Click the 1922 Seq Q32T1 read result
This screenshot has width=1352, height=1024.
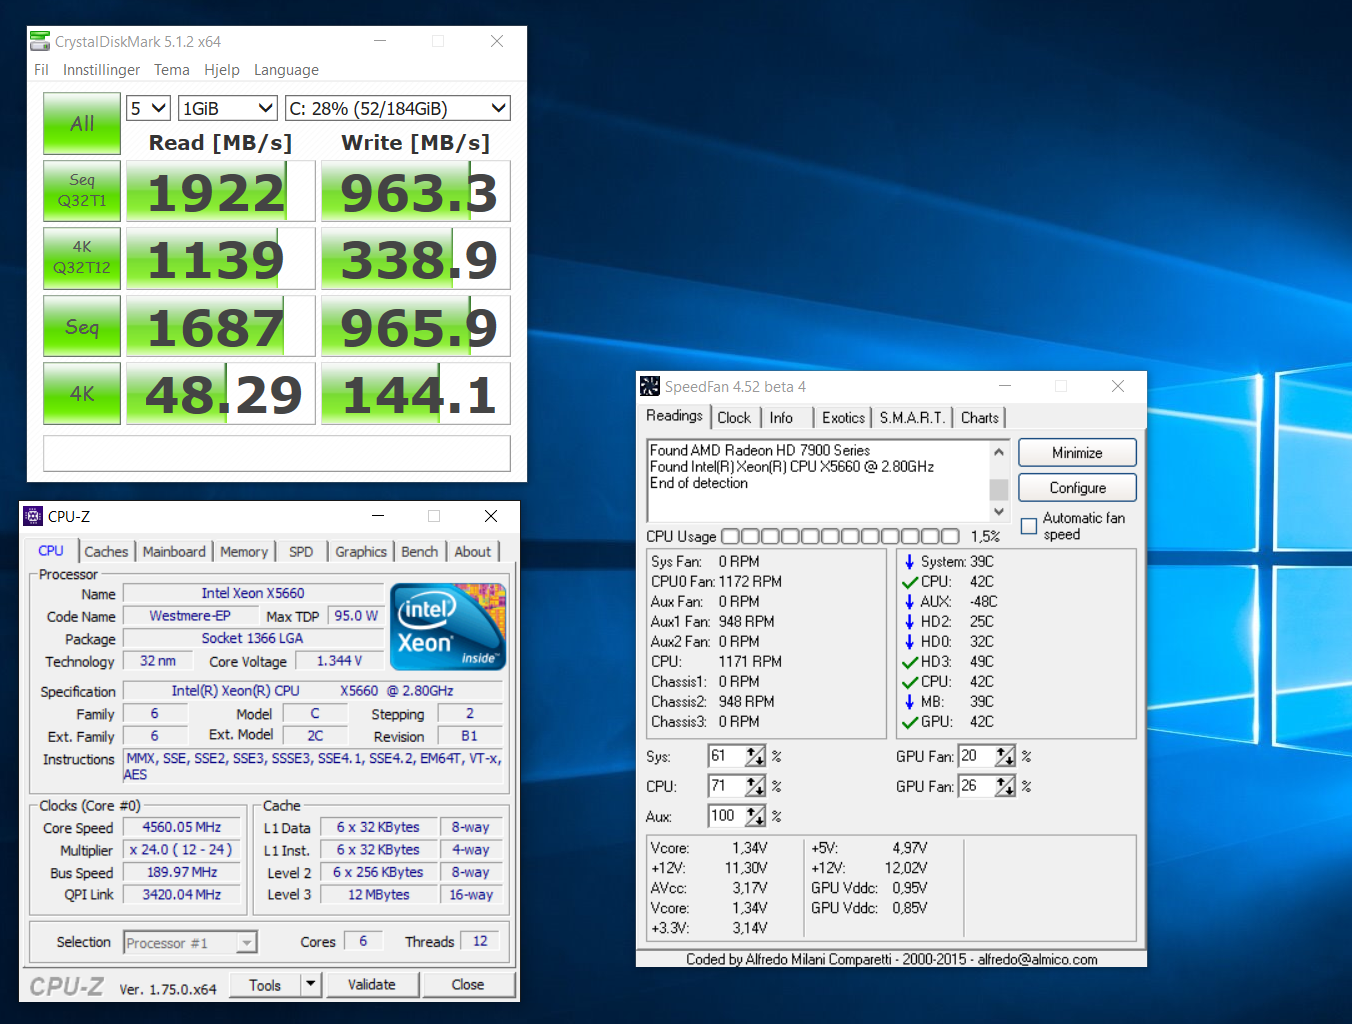point(221,191)
